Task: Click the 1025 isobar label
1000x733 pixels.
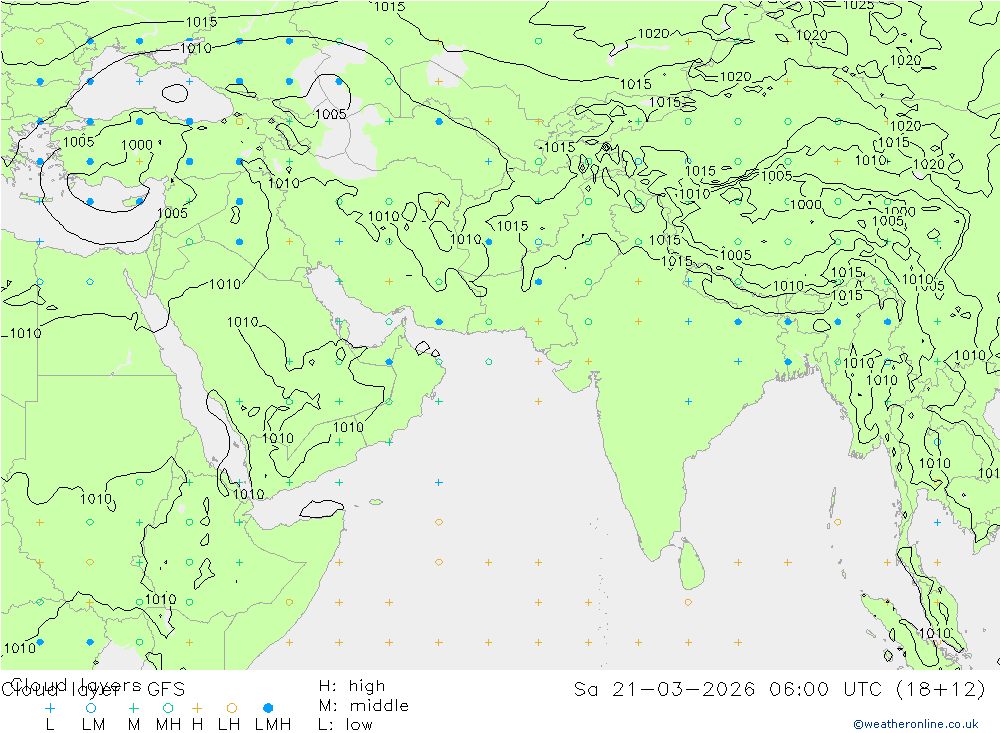Action: coord(858,5)
